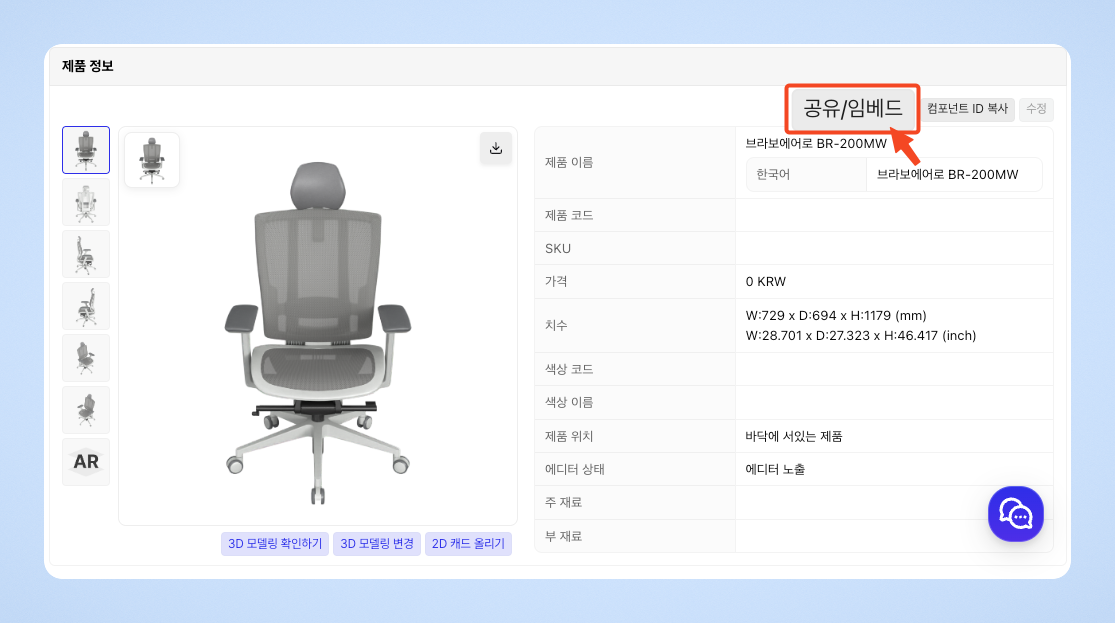The image size is (1115, 623).
Task: Click the 색상 코드 label
Action: (569, 369)
